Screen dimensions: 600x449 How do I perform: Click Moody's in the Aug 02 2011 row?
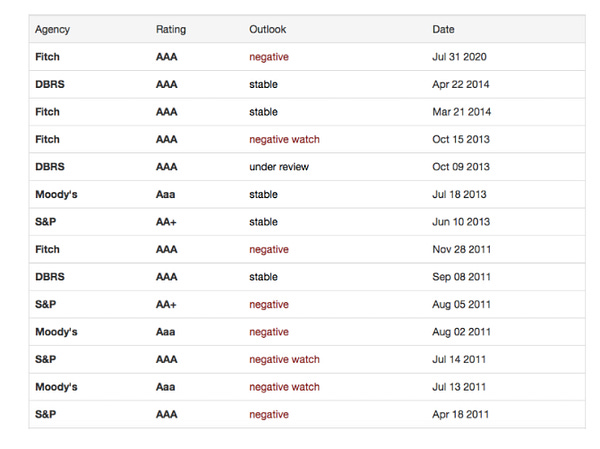(56, 332)
